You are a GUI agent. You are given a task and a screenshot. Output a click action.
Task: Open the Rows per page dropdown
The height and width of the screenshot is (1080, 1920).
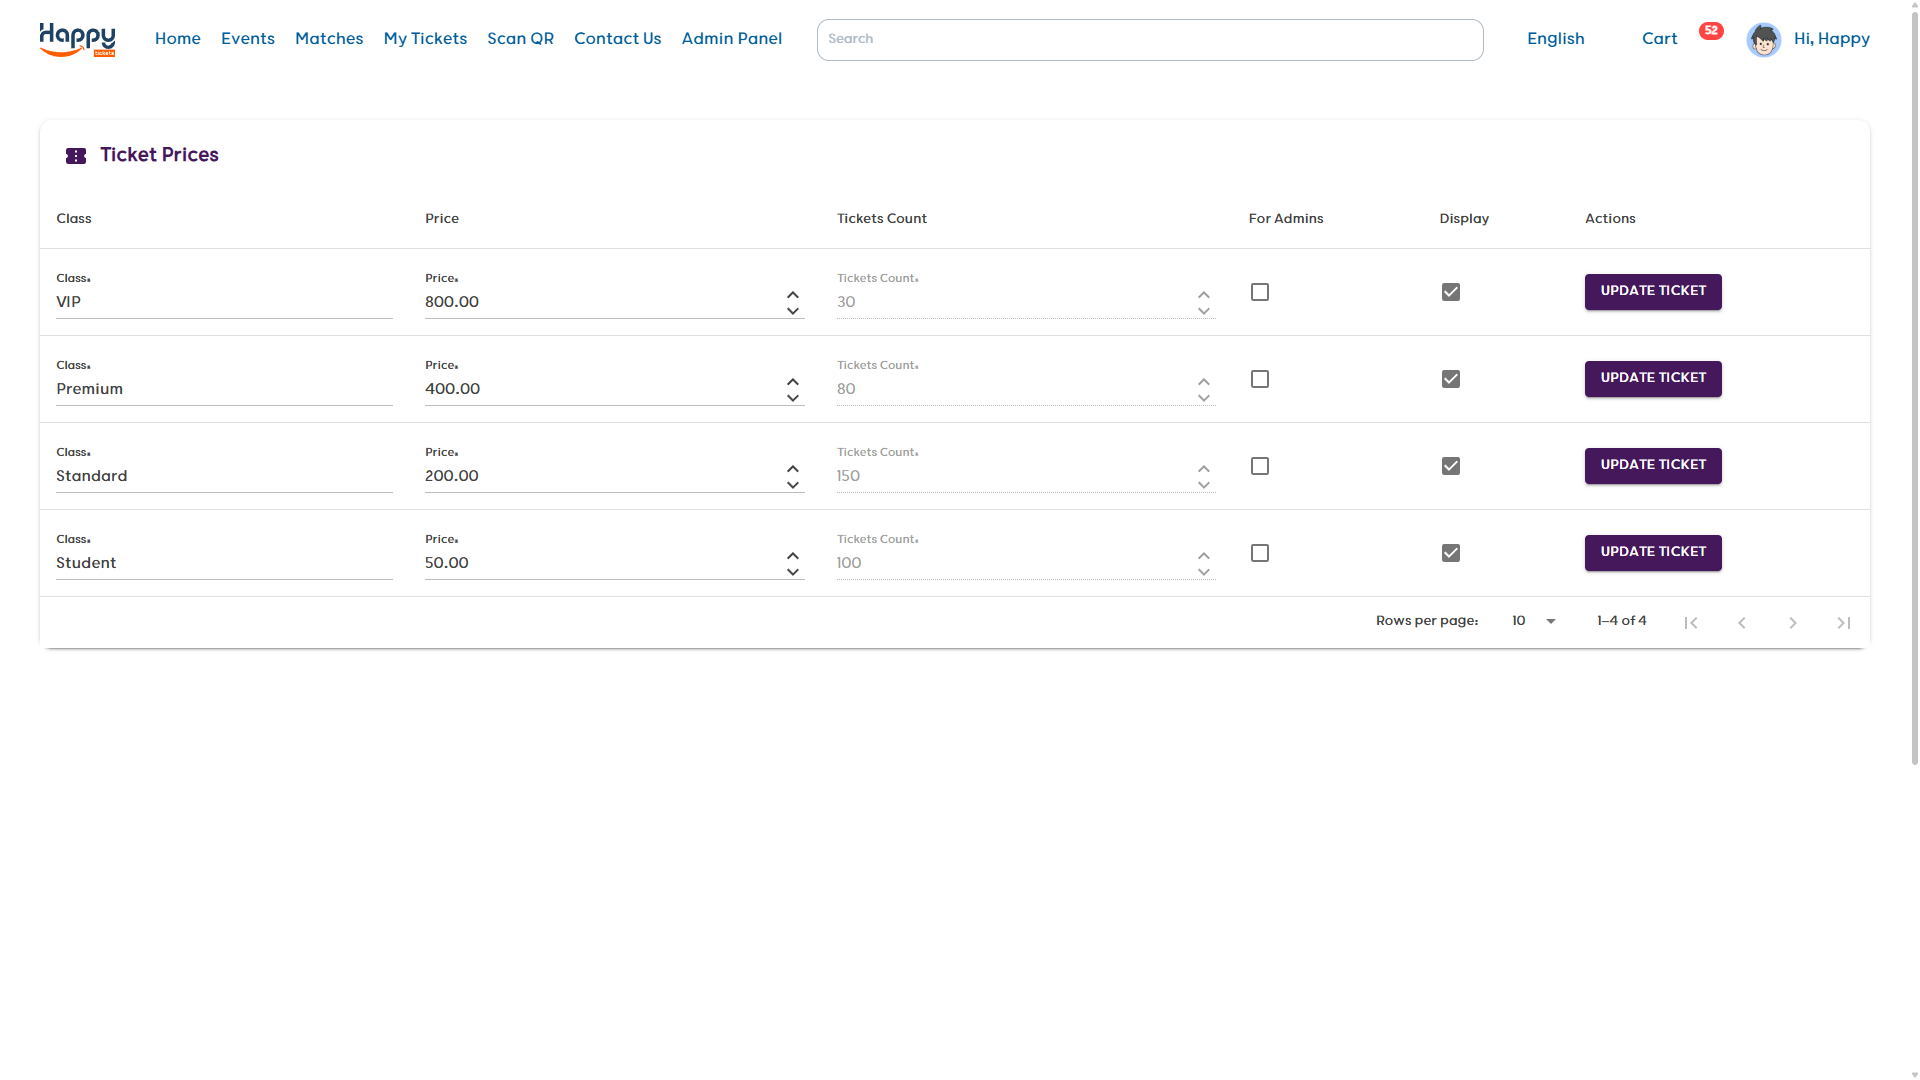coord(1532,621)
